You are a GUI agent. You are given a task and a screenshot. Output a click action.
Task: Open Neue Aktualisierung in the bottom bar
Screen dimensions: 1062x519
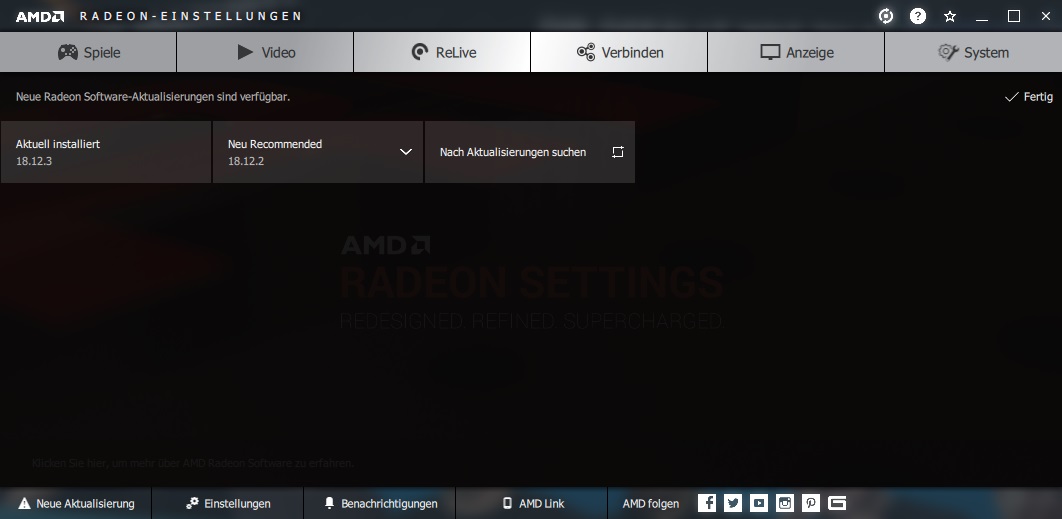[x=76, y=503]
